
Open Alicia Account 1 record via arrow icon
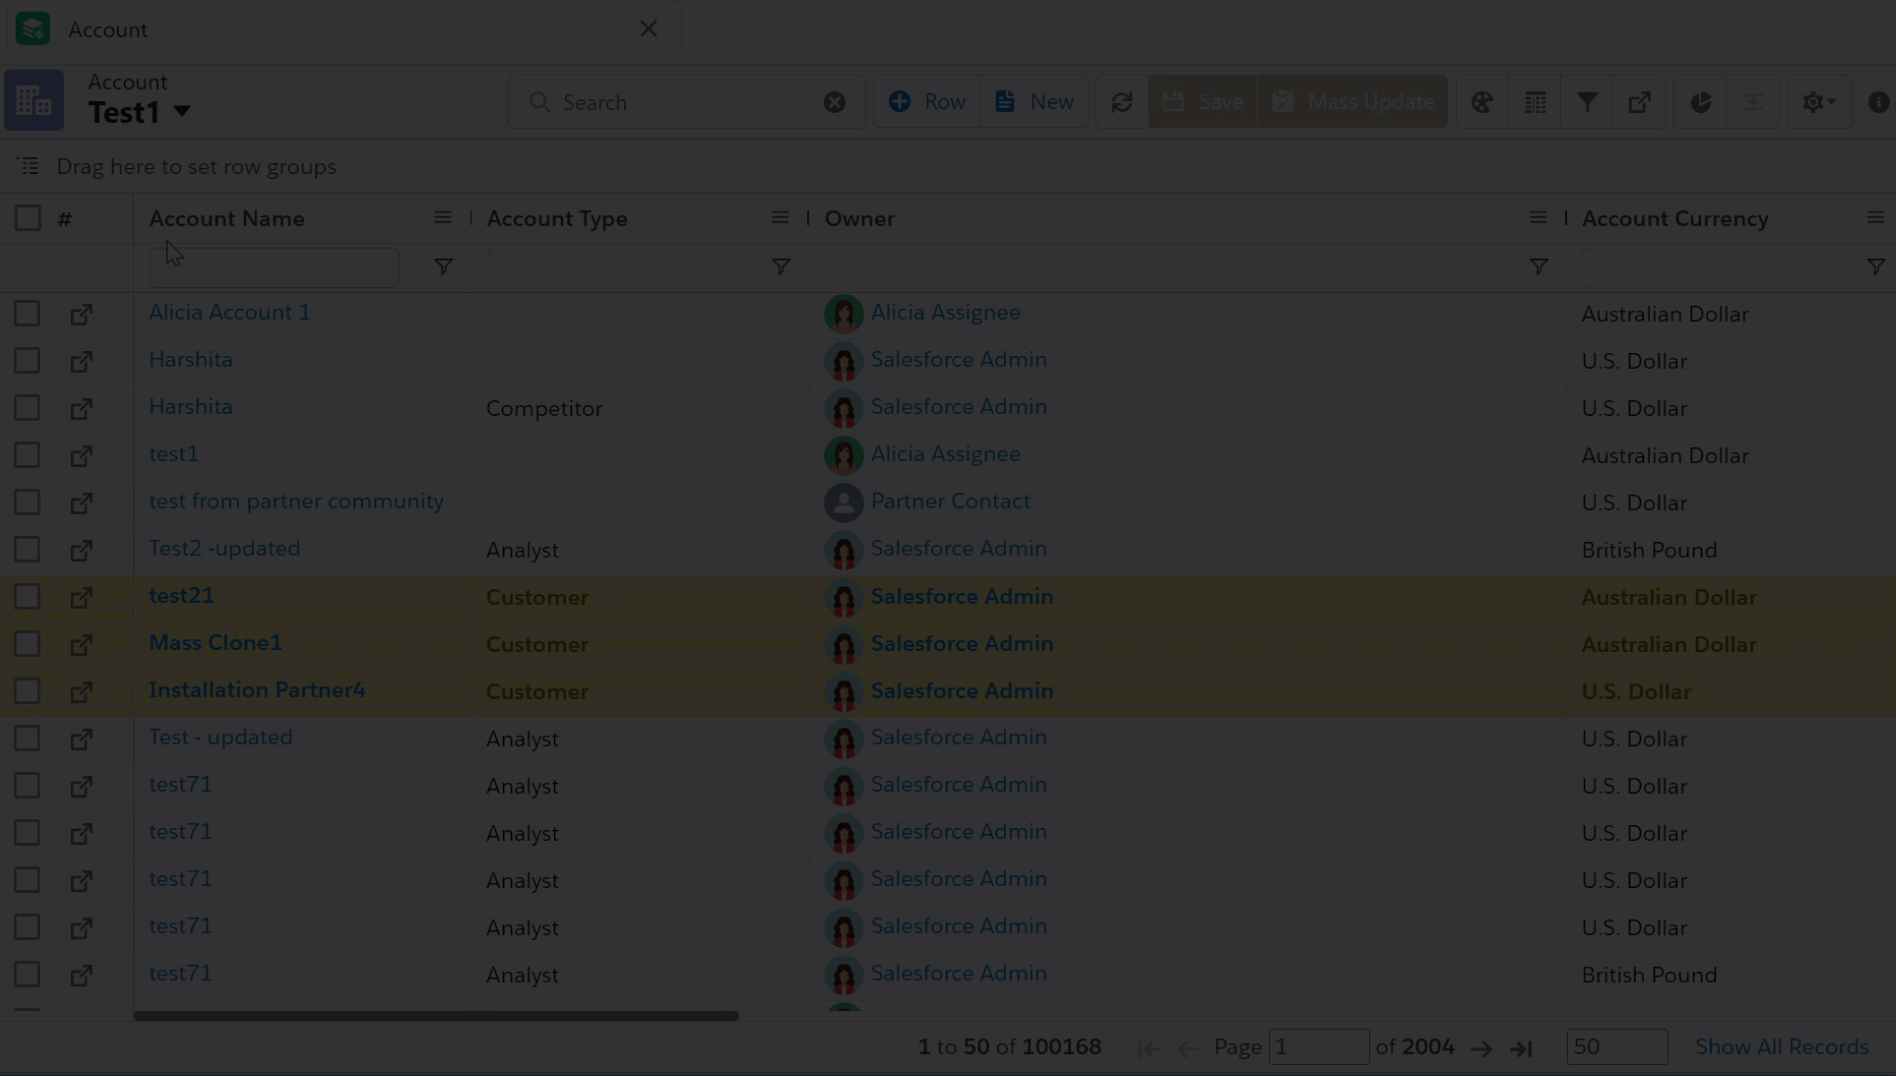81,314
